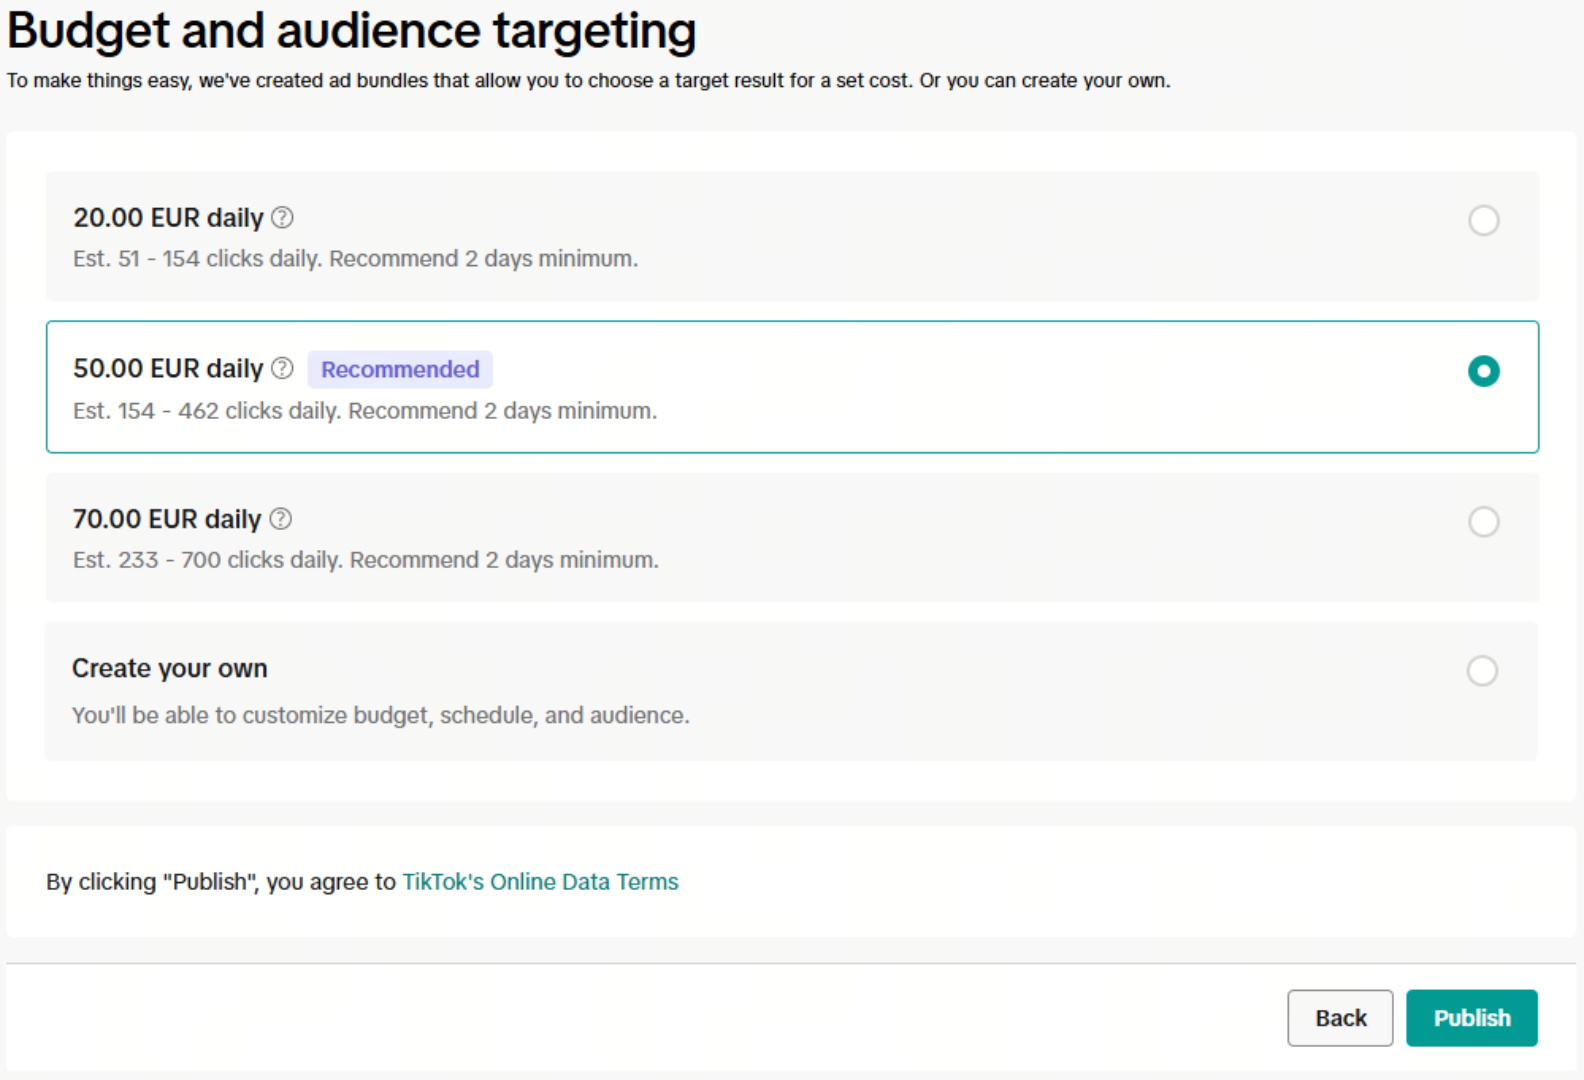Screen dimensions: 1584x1080
Task: Choose the 70.00 EUR daily radio button
Action: pyautogui.click(x=1483, y=521)
